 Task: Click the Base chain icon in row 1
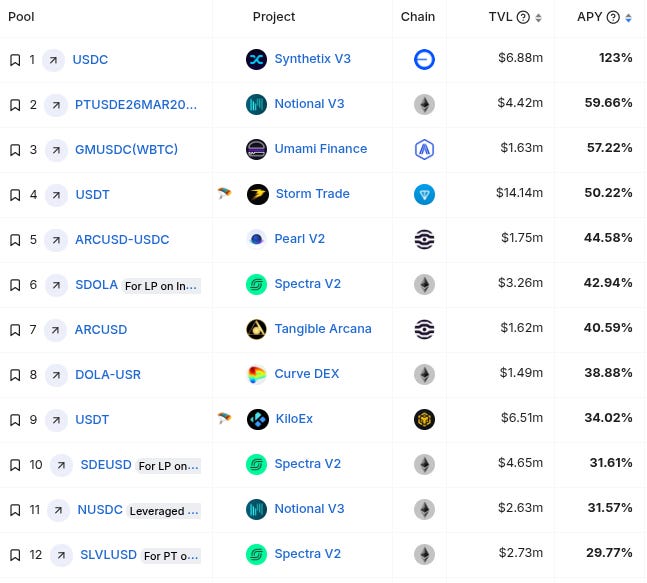424,59
